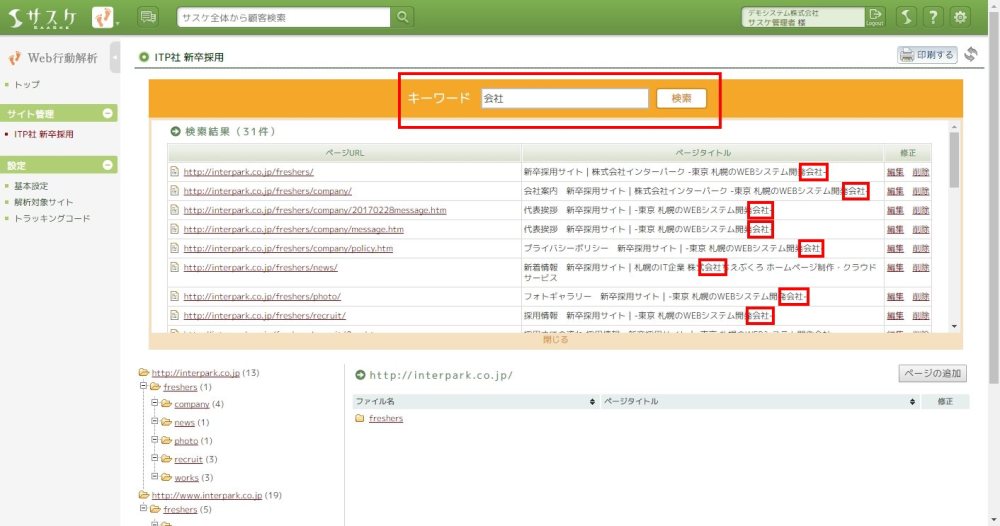Collapse the recruit folder in tree
The height and width of the screenshot is (526, 1000).
point(155,459)
